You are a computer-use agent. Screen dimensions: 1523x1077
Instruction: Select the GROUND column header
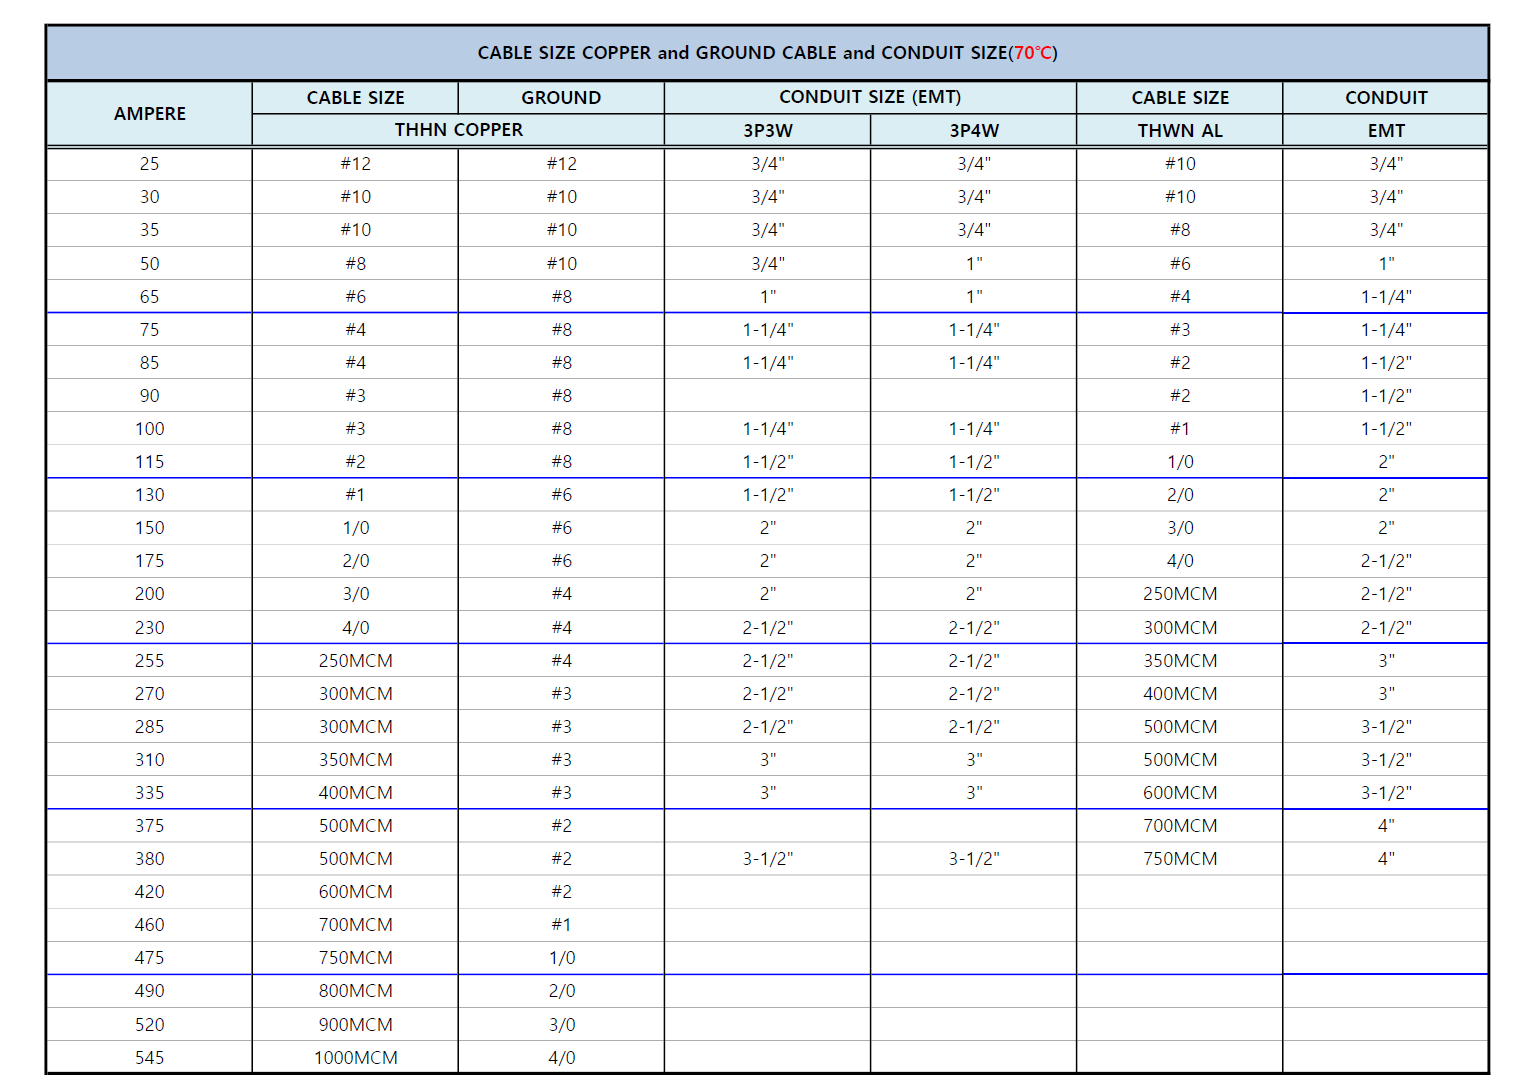(561, 98)
